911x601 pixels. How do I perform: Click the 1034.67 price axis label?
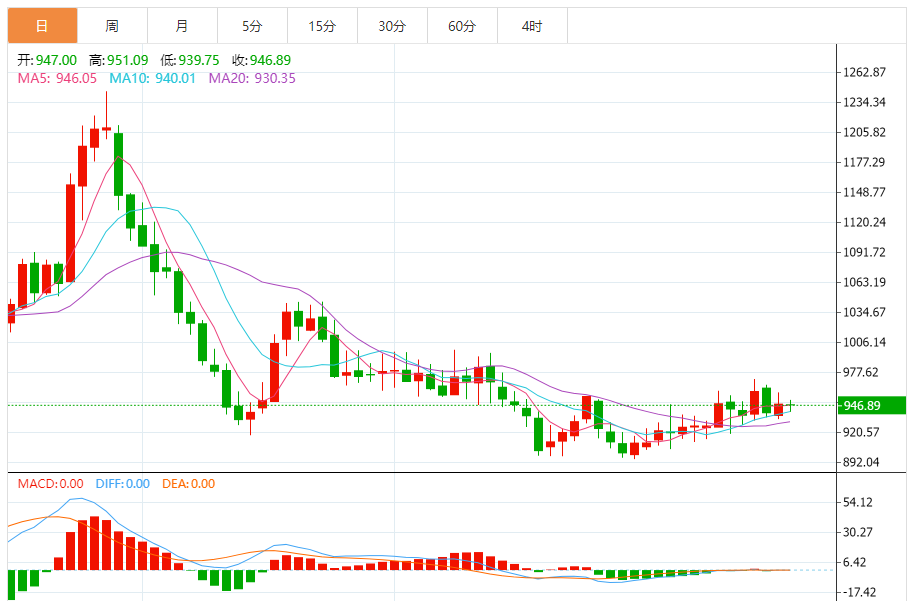pyautogui.click(x=865, y=312)
